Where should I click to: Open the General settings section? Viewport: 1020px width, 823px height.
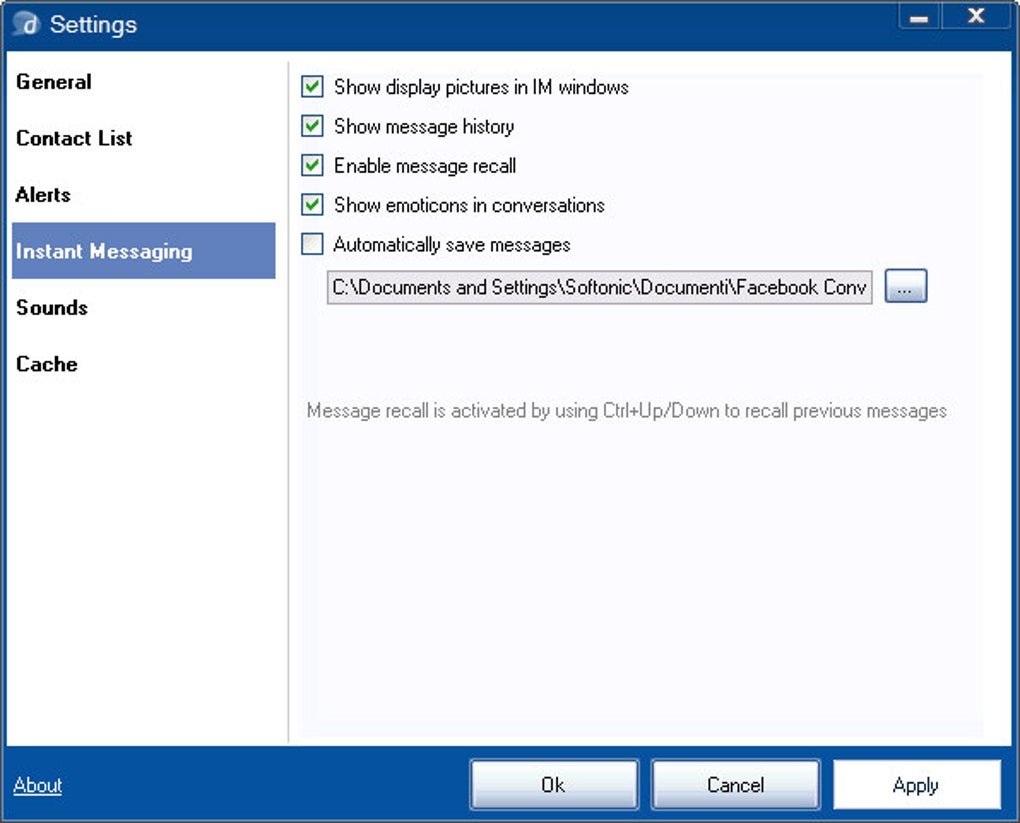point(54,82)
